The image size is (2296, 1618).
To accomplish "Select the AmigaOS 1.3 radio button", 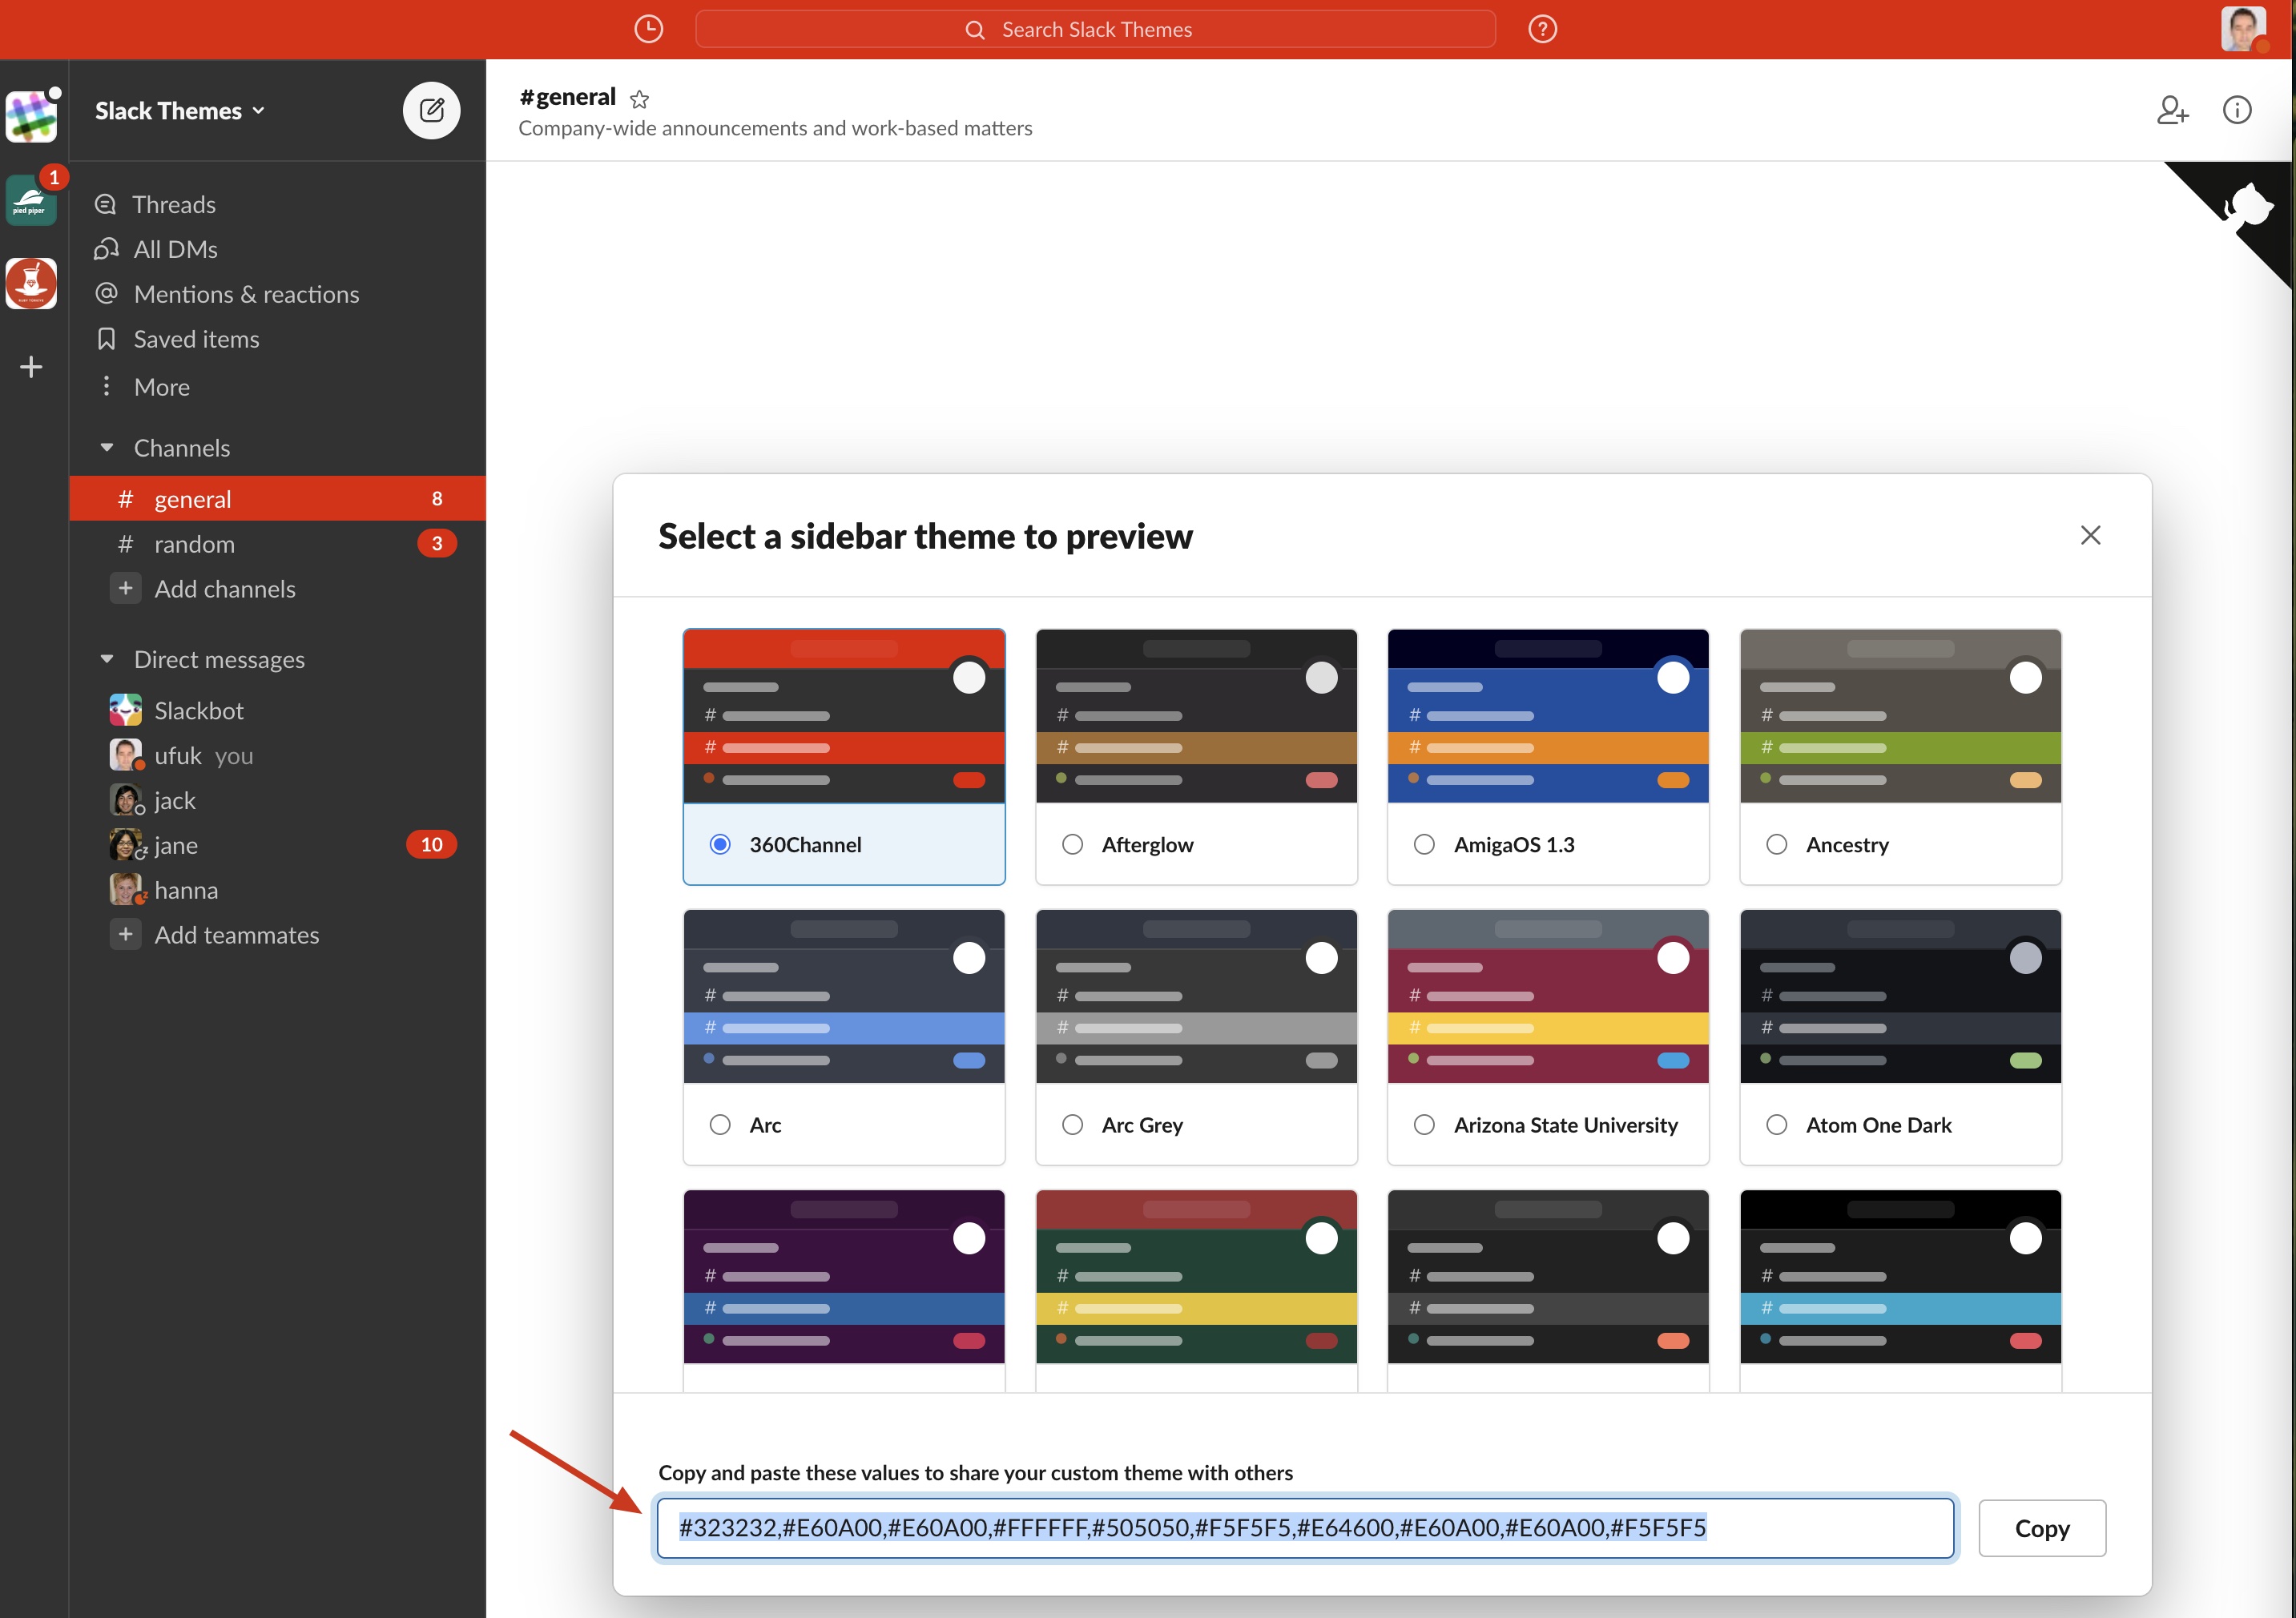I will tap(1424, 844).
